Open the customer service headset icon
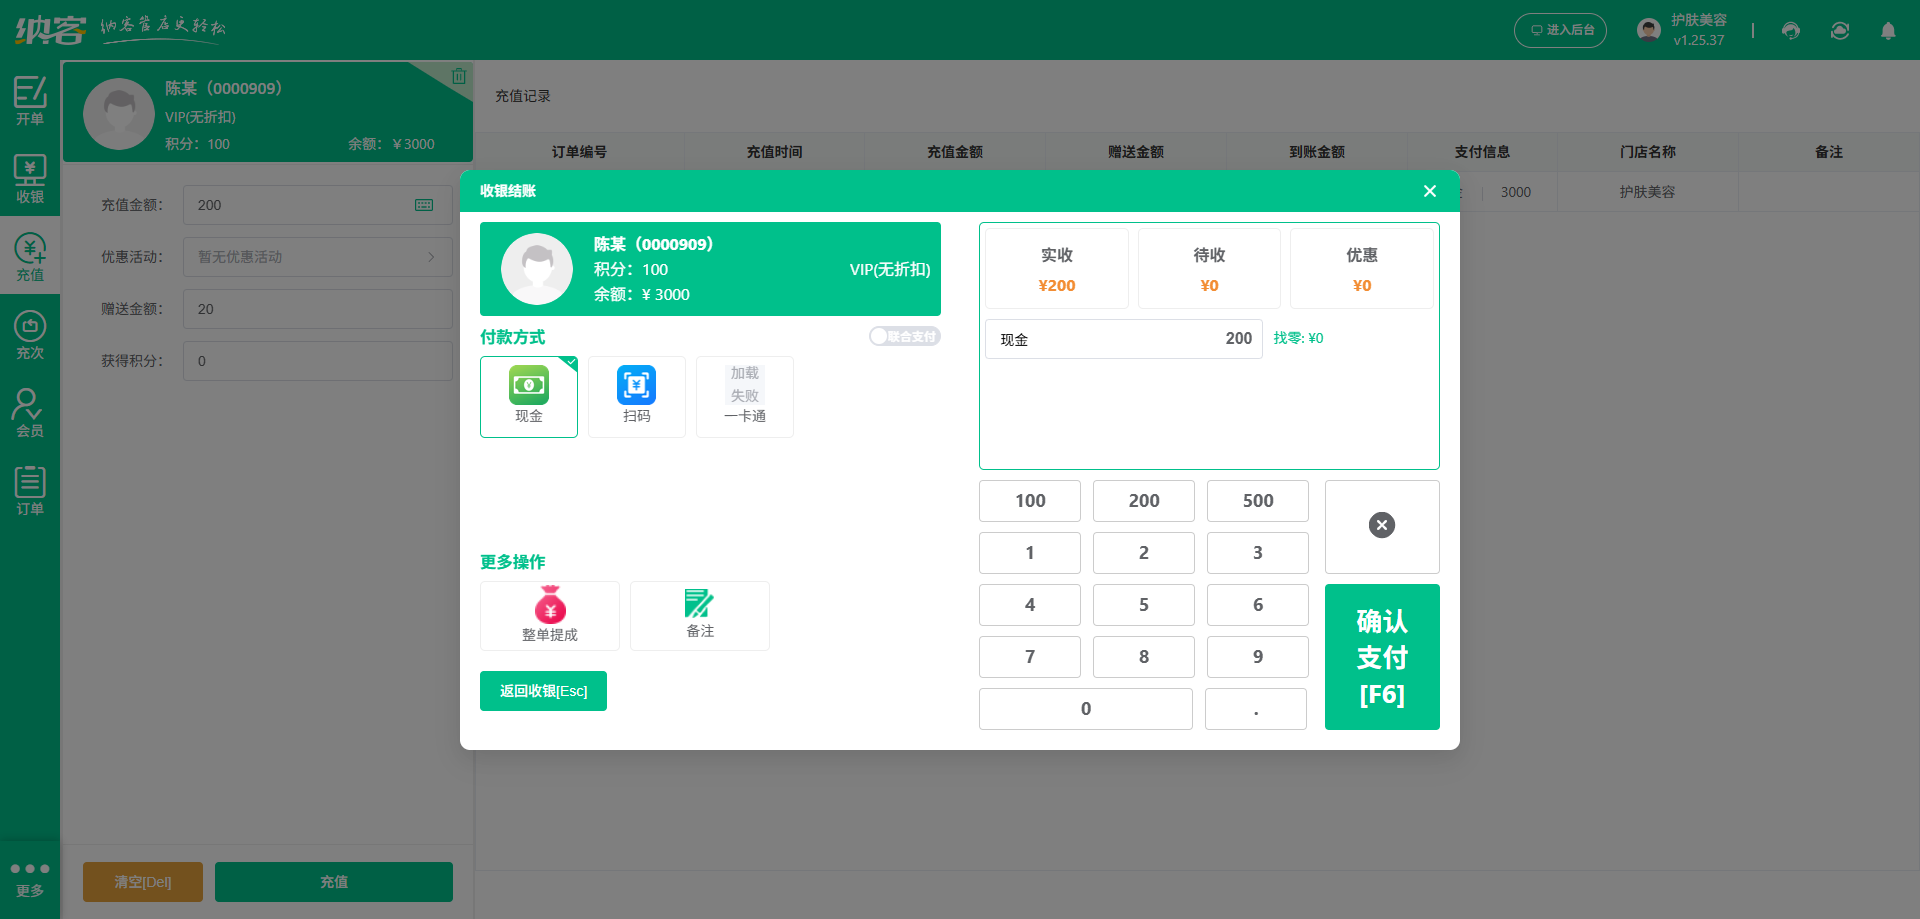 1790,31
